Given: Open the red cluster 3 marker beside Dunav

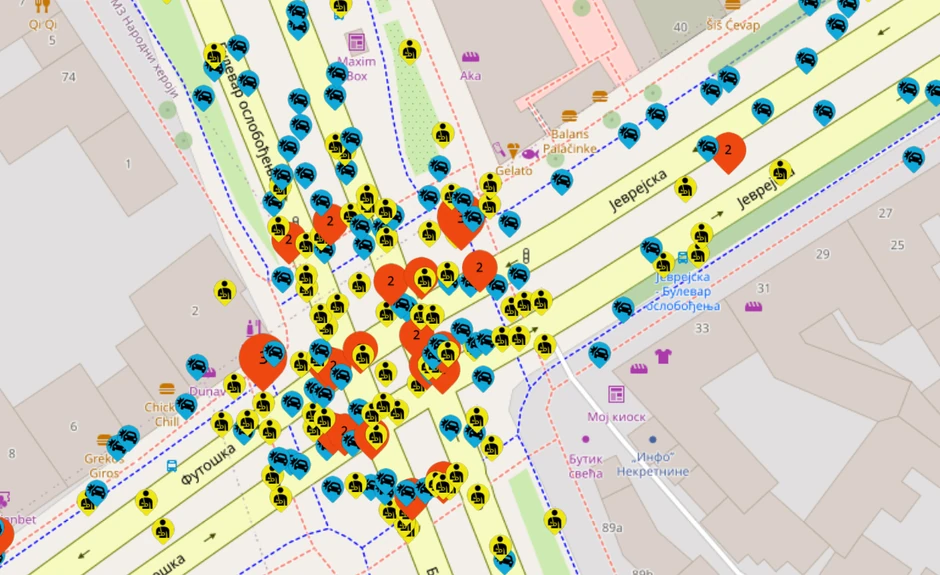Looking at the screenshot, I should pyautogui.click(x=262, y=361).
